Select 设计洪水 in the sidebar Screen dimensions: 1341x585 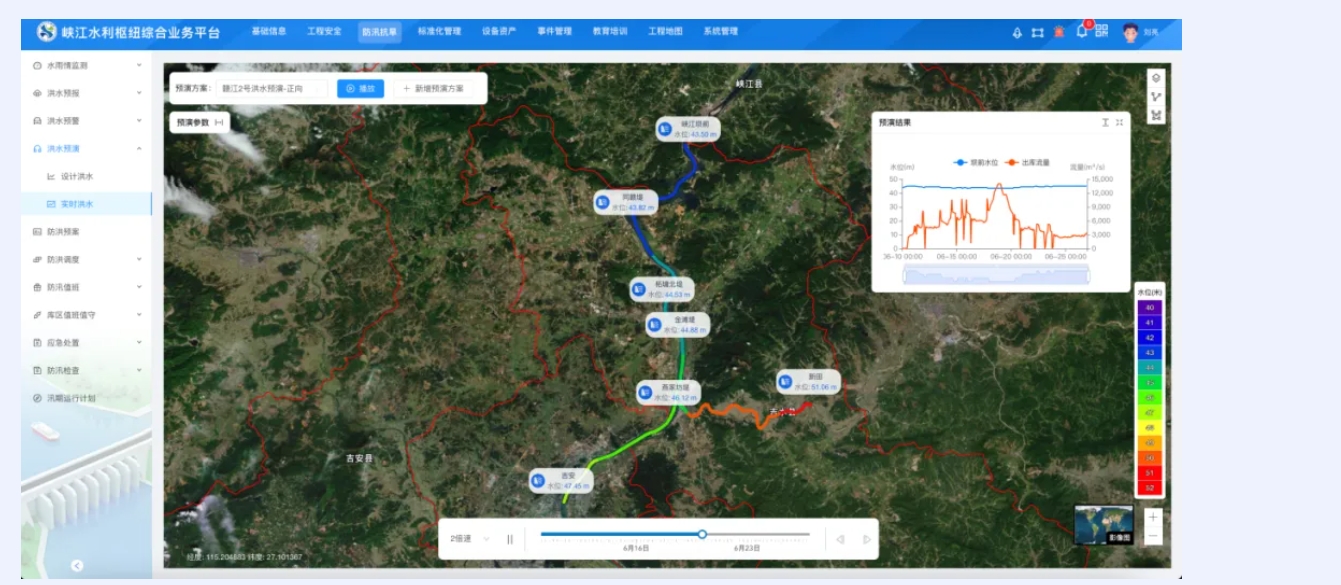point(76,177)
